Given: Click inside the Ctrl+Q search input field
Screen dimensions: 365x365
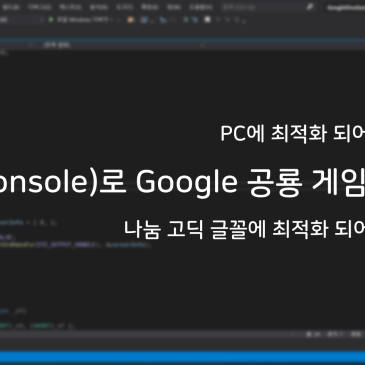Looking at the screenshot, I should (x=263, y=7).
